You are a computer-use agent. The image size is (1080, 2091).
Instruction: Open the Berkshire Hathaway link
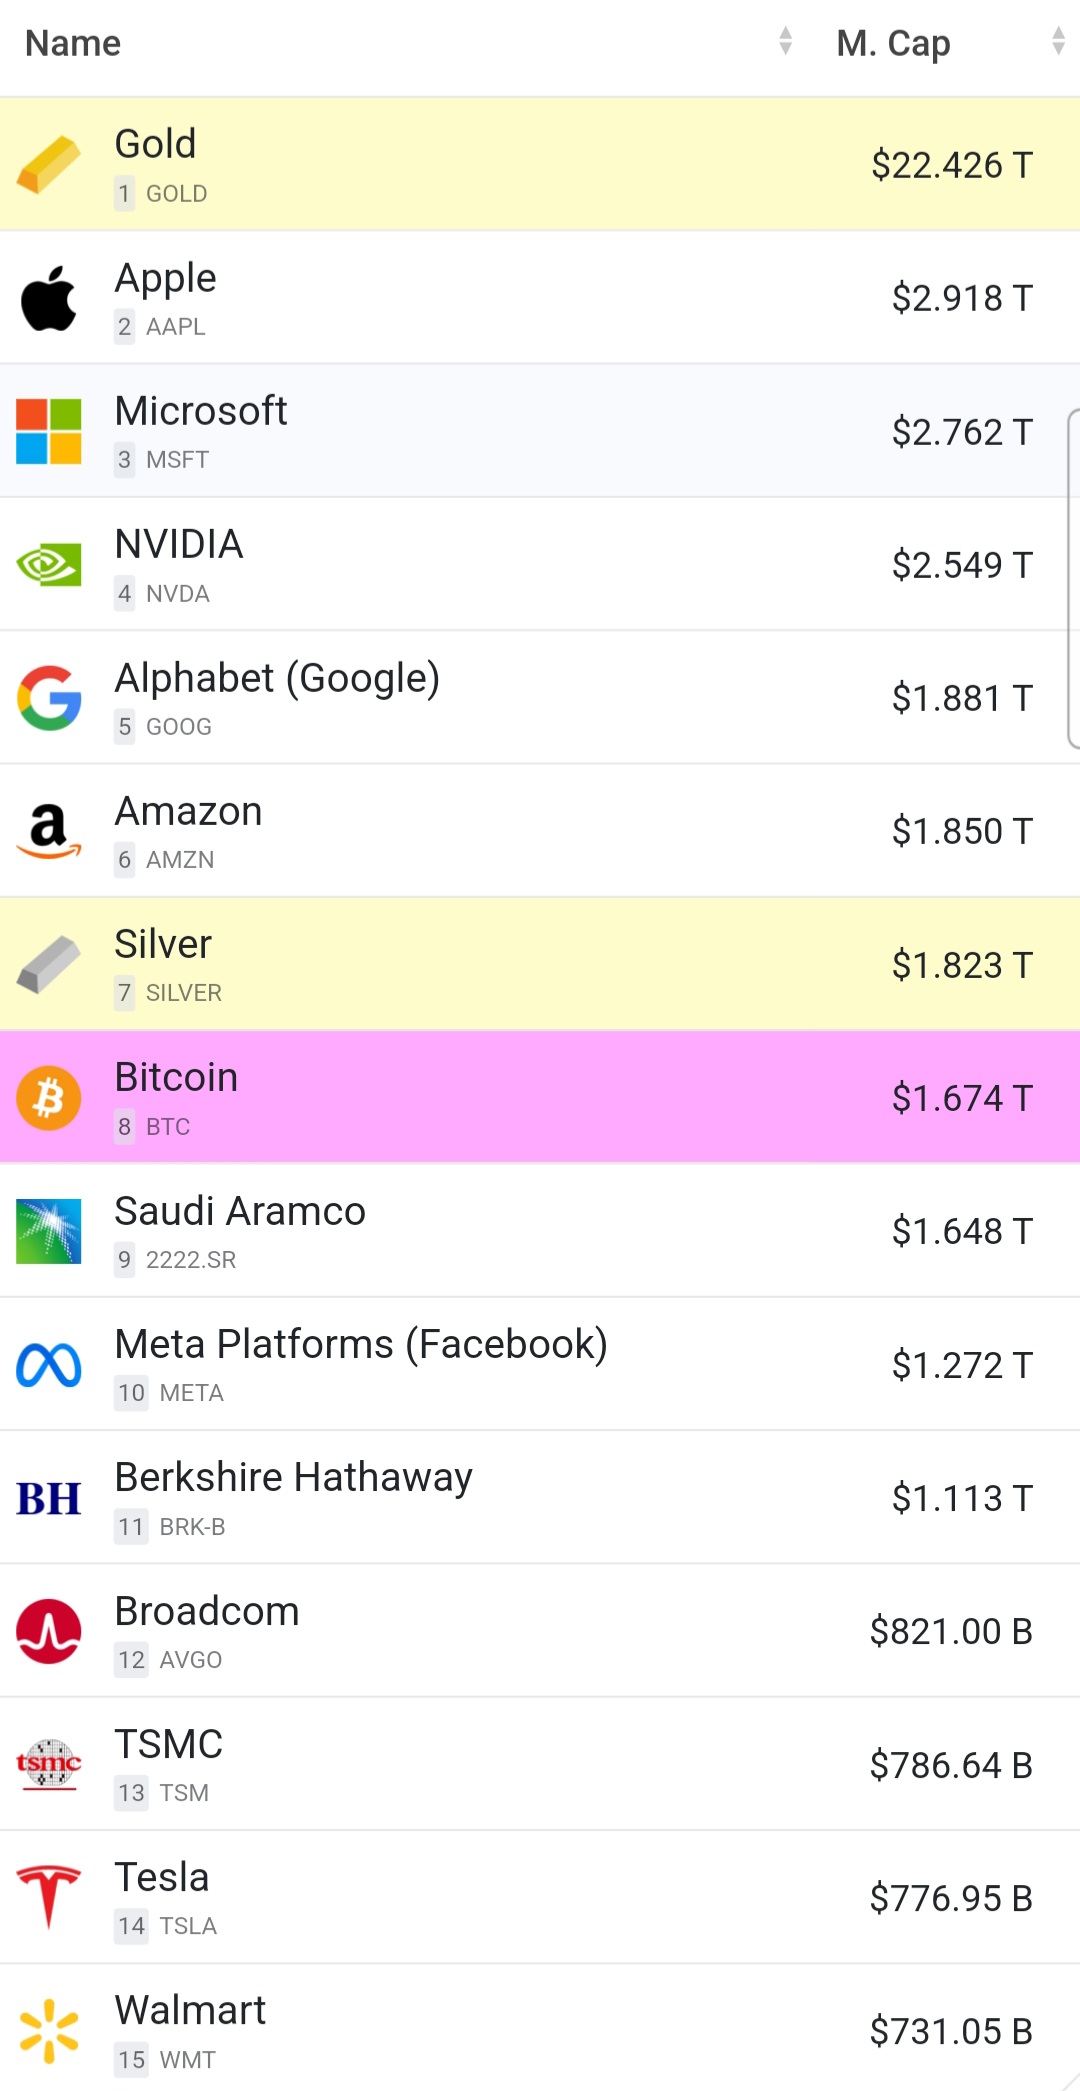[x=293, y=1478]
